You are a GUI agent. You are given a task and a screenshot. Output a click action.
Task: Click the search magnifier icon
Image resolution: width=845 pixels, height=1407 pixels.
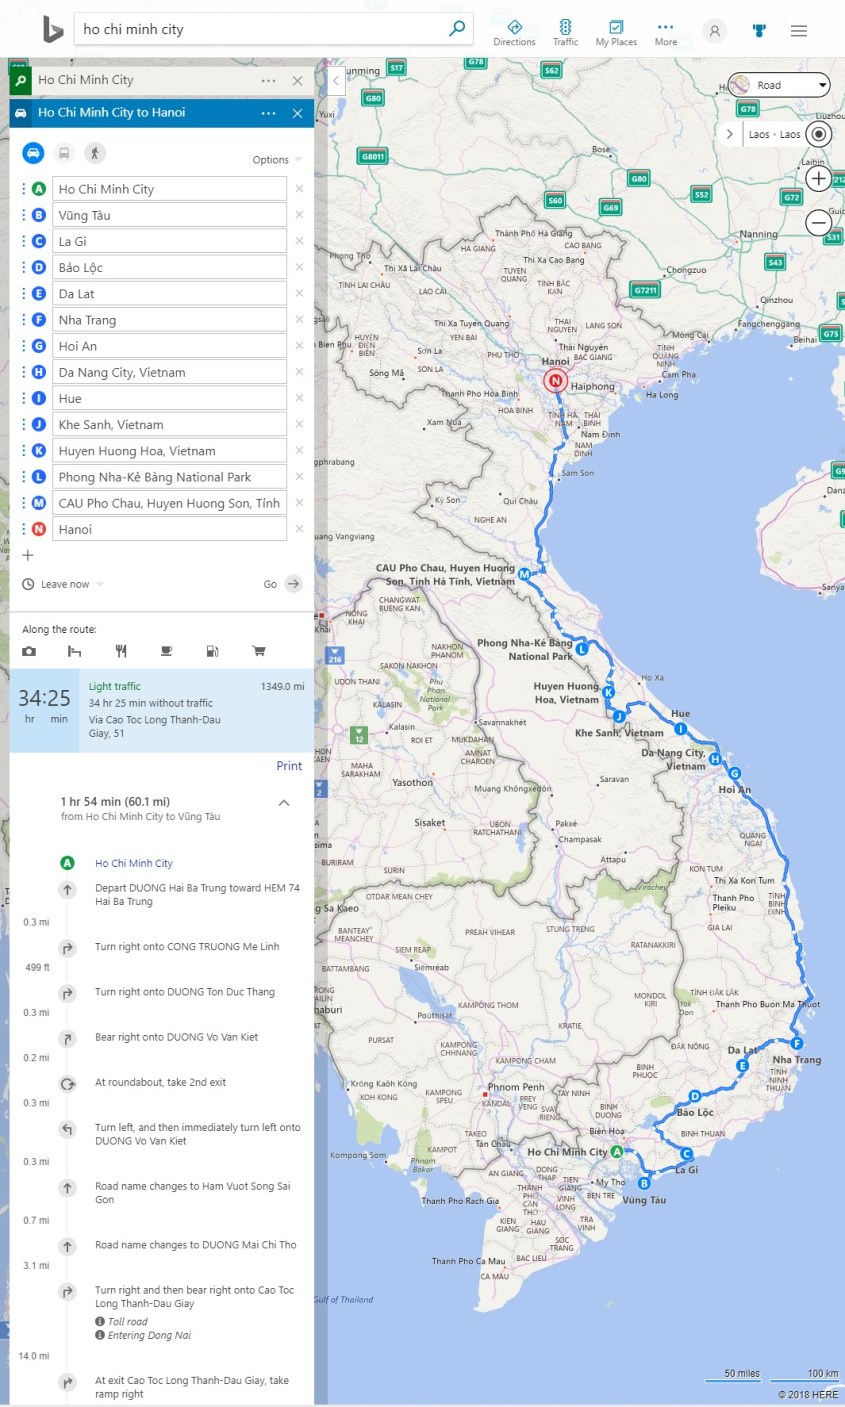pyautogui.click(x=457, y=29)
